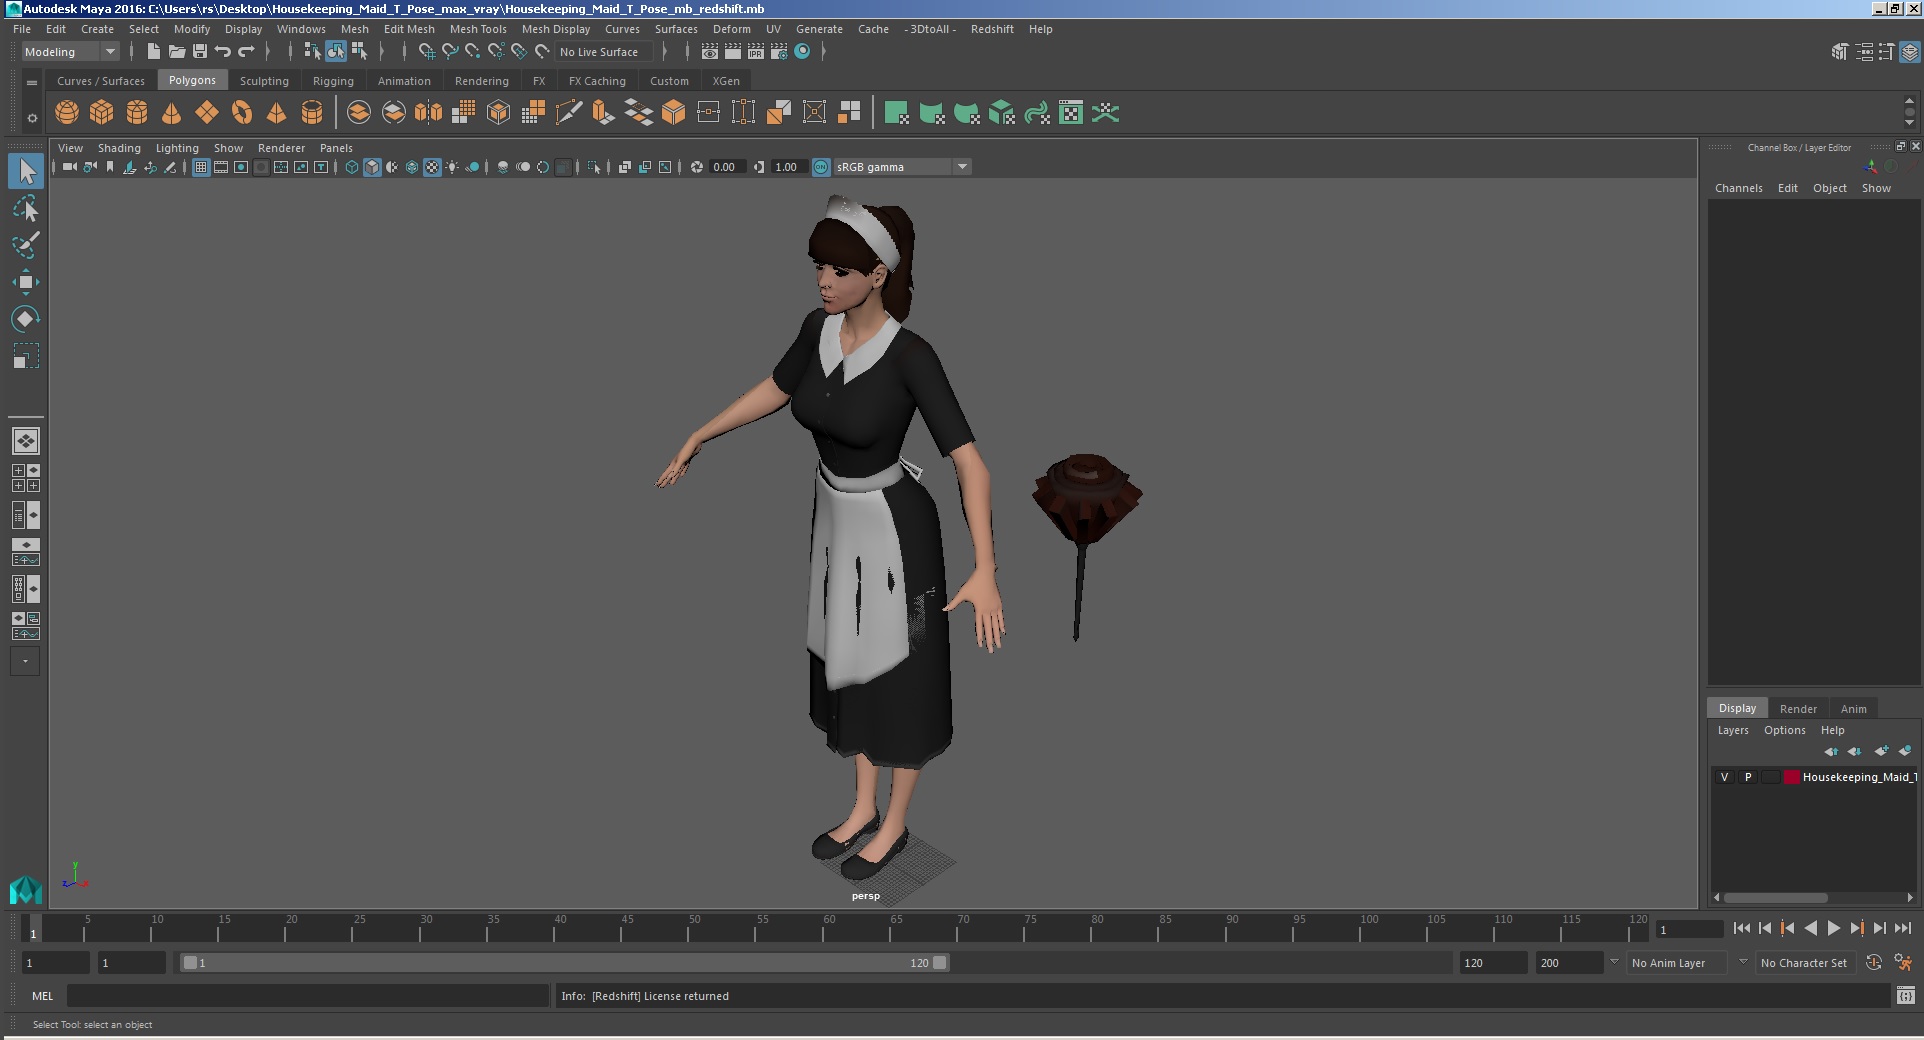Click the MEL command language label
Viewport: 1924px width, 1040px height.
pyautogui.click(x=42, y=996)
